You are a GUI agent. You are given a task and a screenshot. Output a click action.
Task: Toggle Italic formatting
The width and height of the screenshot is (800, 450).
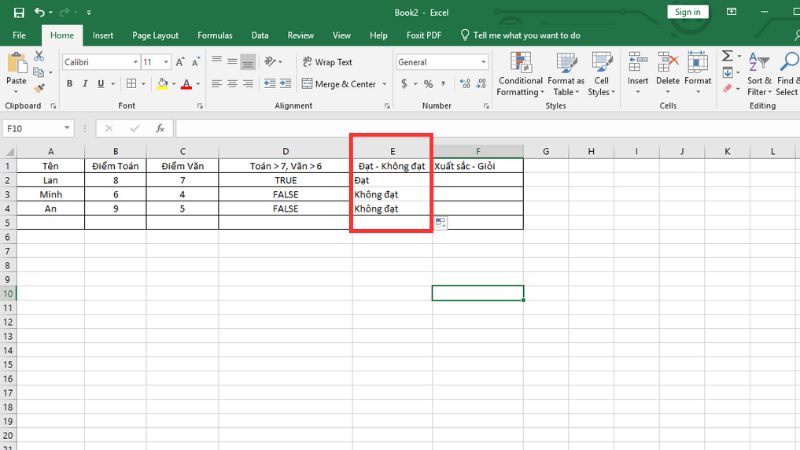pyautogui.click(x=83, y=85)
